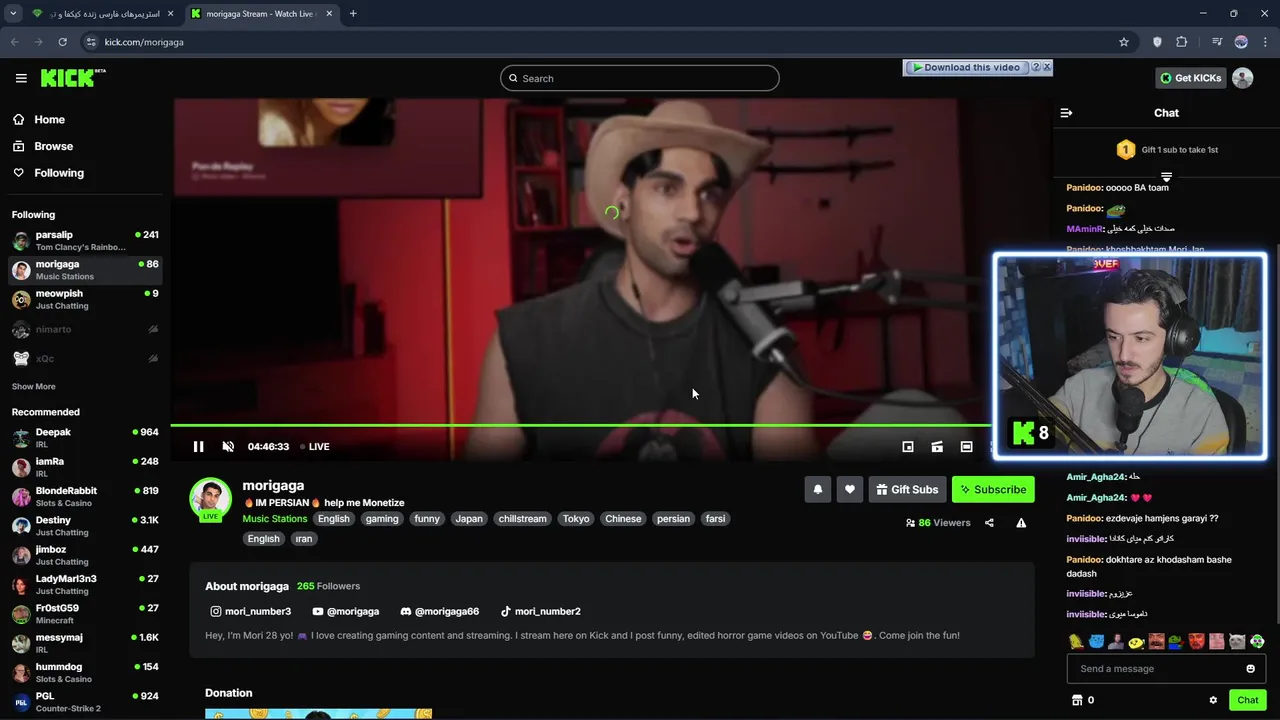Select the Tokyo tag
1280x720 pixels.
[576, 519]
